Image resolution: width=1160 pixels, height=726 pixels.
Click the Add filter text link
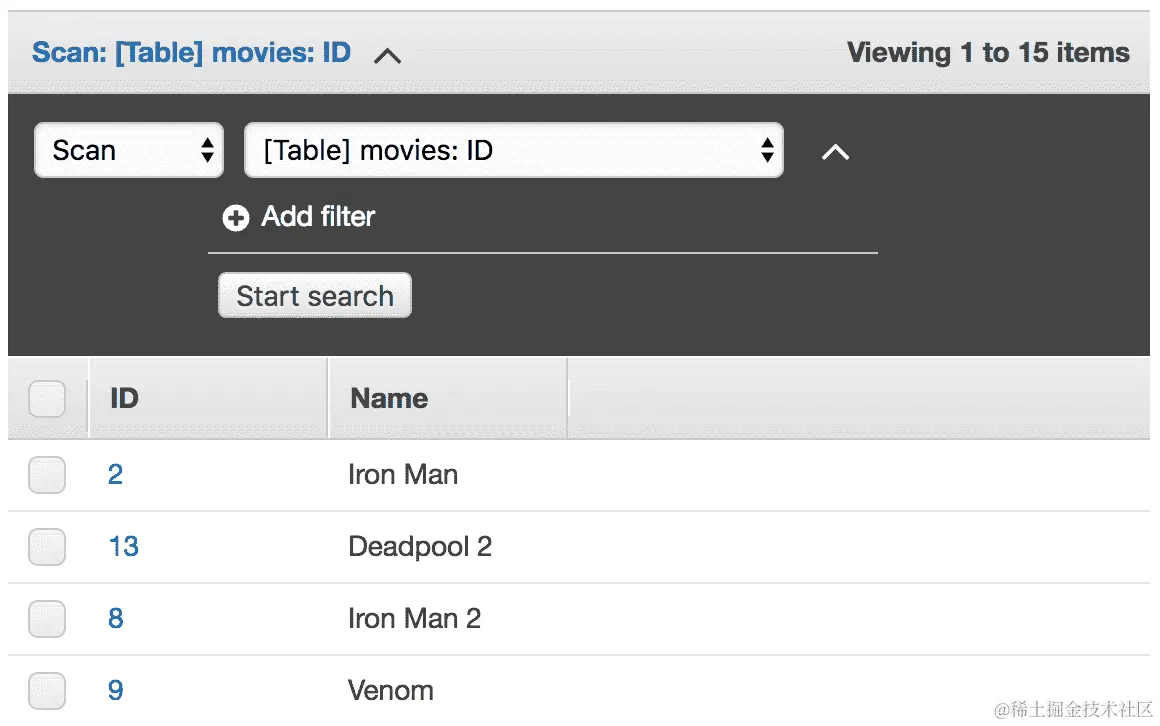(318, 217)
